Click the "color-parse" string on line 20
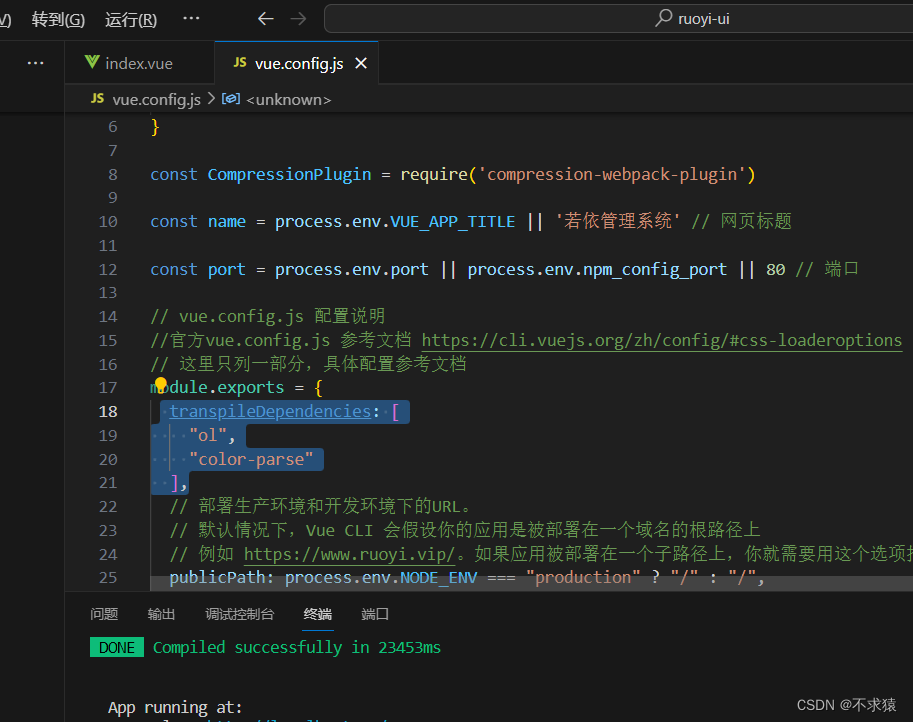This screenshot has height=722, width=913. pyautogui.click(x=251, y=459)
